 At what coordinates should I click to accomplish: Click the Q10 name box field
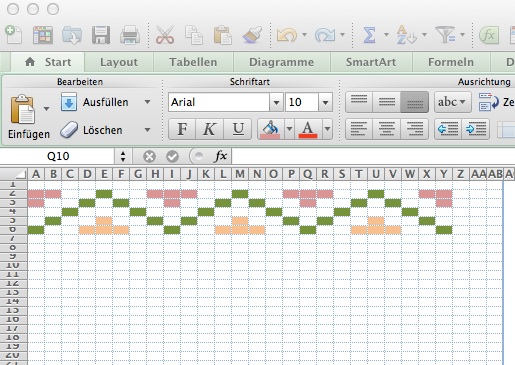point(58,156)
